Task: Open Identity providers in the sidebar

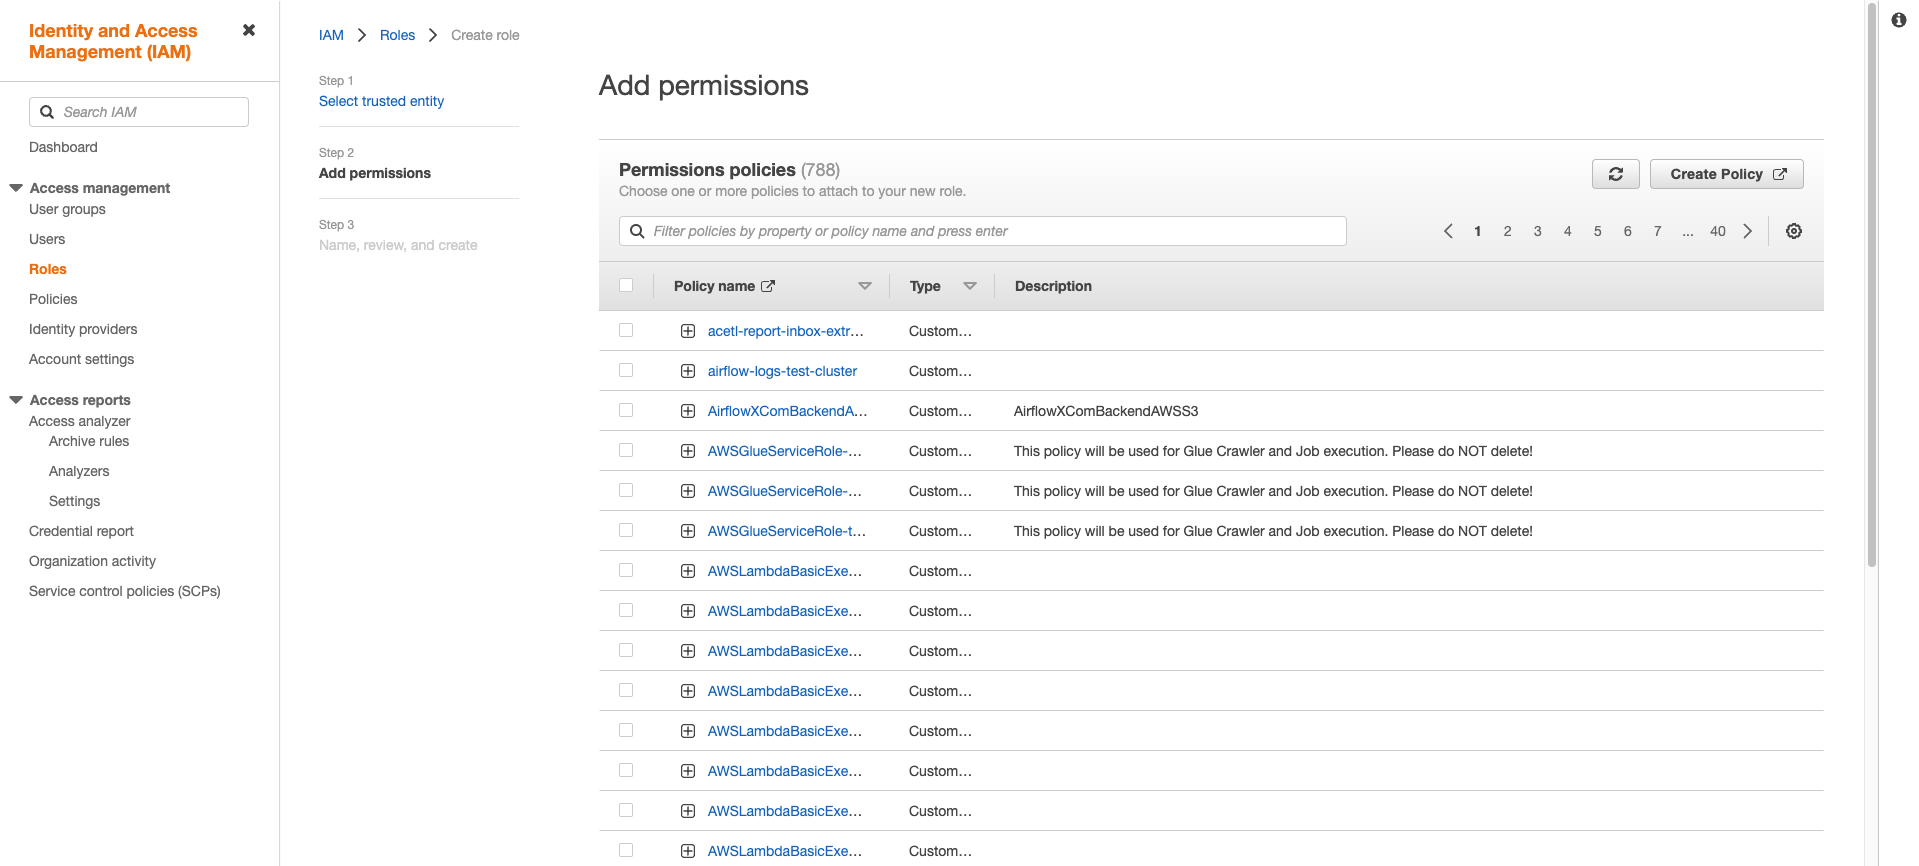Action: (83, 329)
